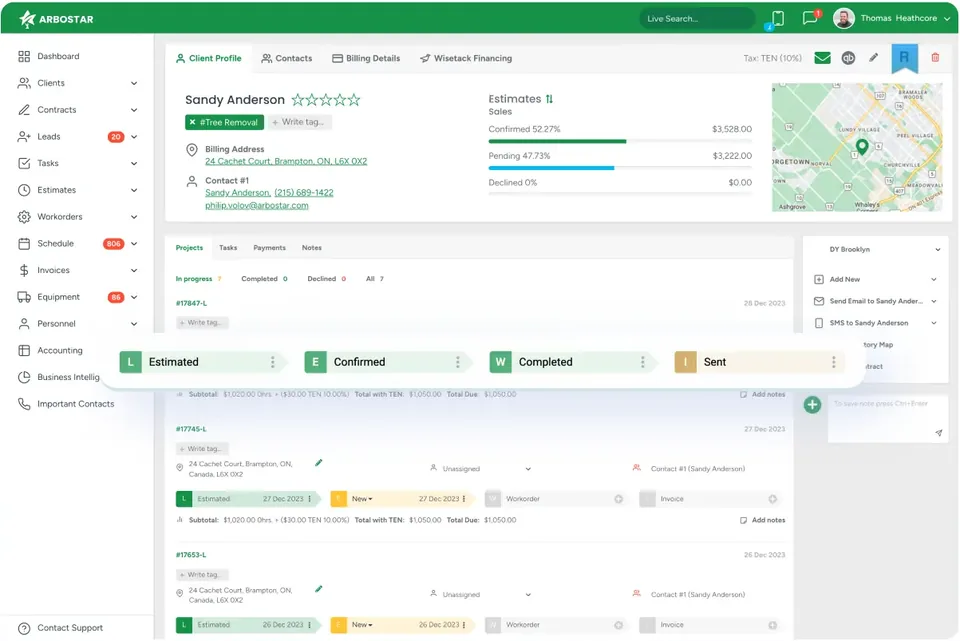Open the mobile device icon in header
Screen dimensions: 960x641
778,18
